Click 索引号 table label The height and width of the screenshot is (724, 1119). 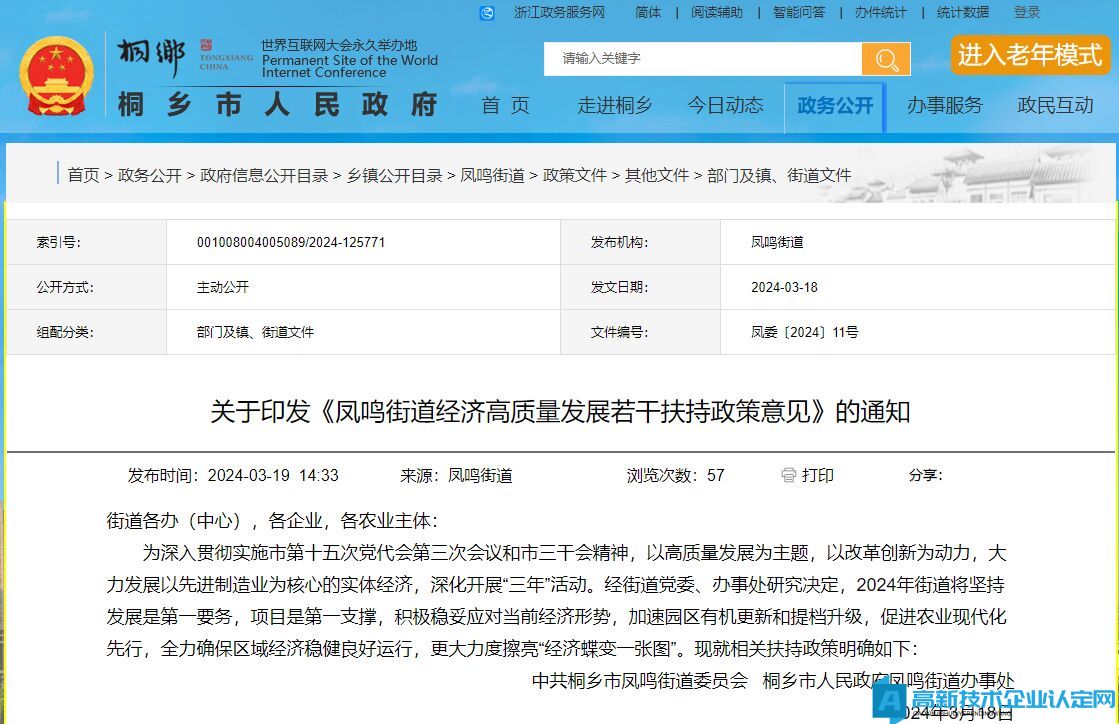click(59, 243)
